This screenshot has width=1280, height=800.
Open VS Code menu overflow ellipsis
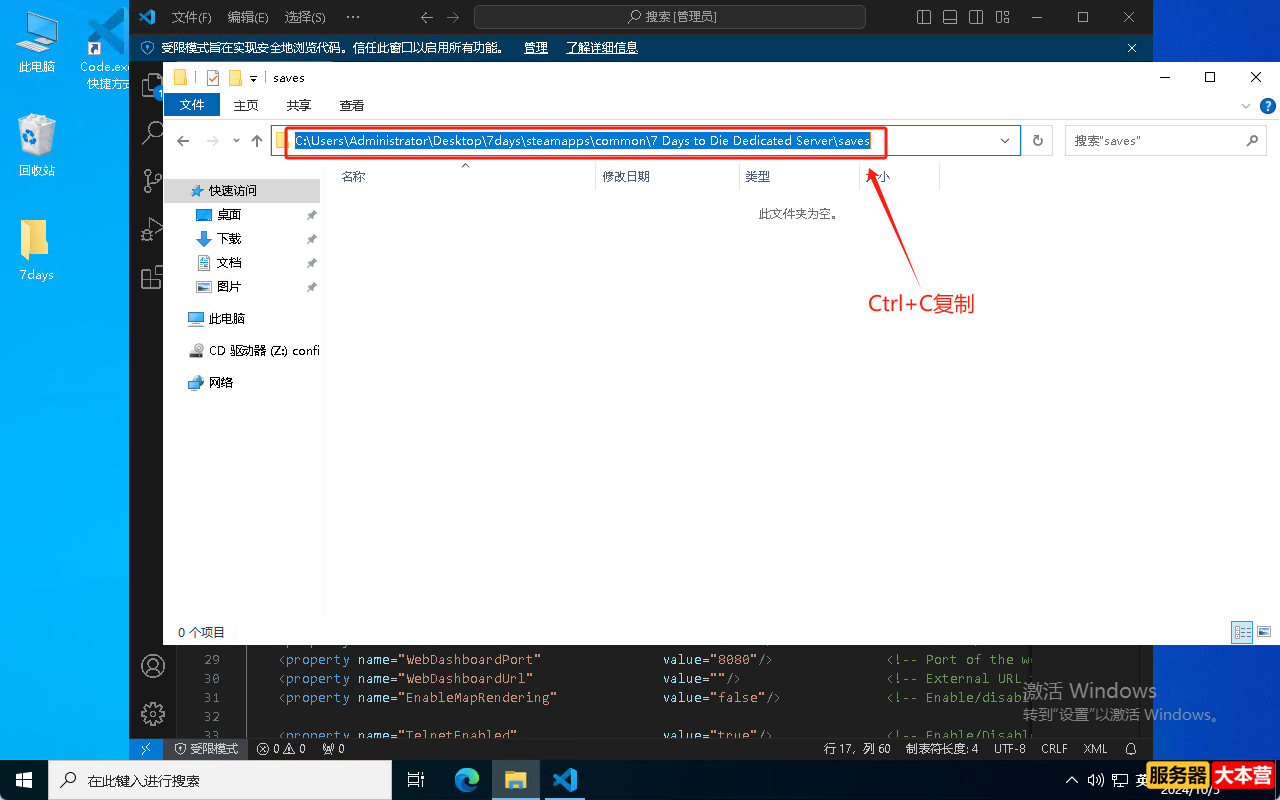tap(352, 17)
